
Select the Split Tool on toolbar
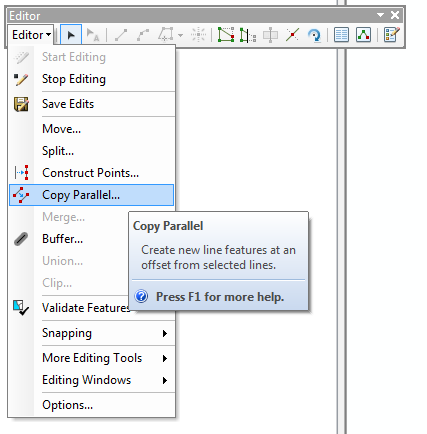point(292,35)
